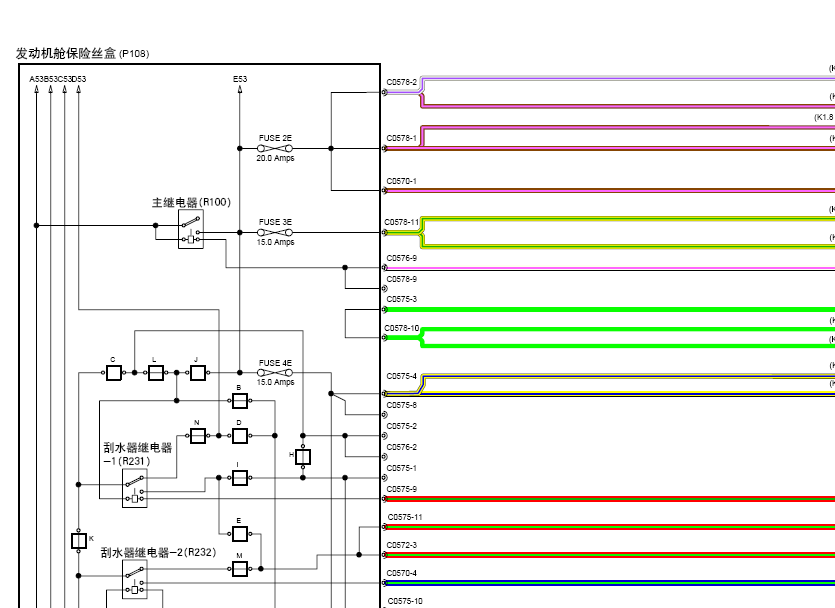This screenshot has width=835, height=608.
Task: Click connector label C0578-10
Action: tap(402, 328)
